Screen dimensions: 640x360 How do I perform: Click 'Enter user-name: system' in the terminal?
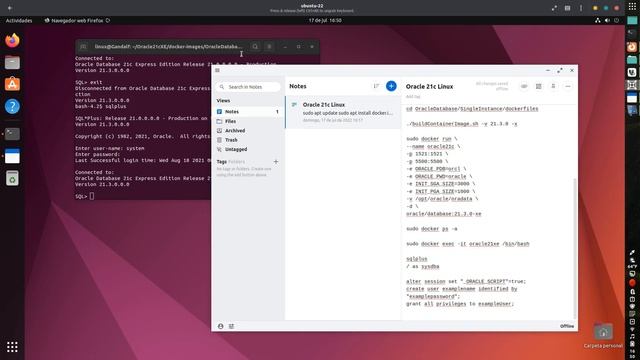pos(109,149)
